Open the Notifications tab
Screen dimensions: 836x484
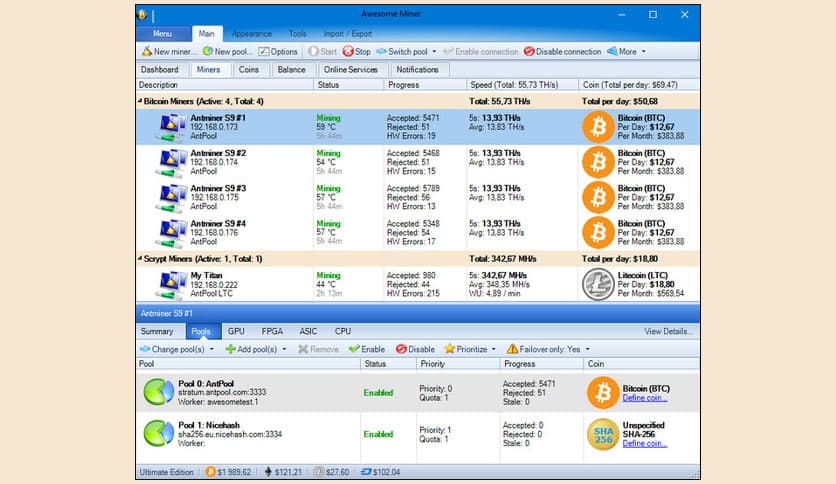[417, 69]
